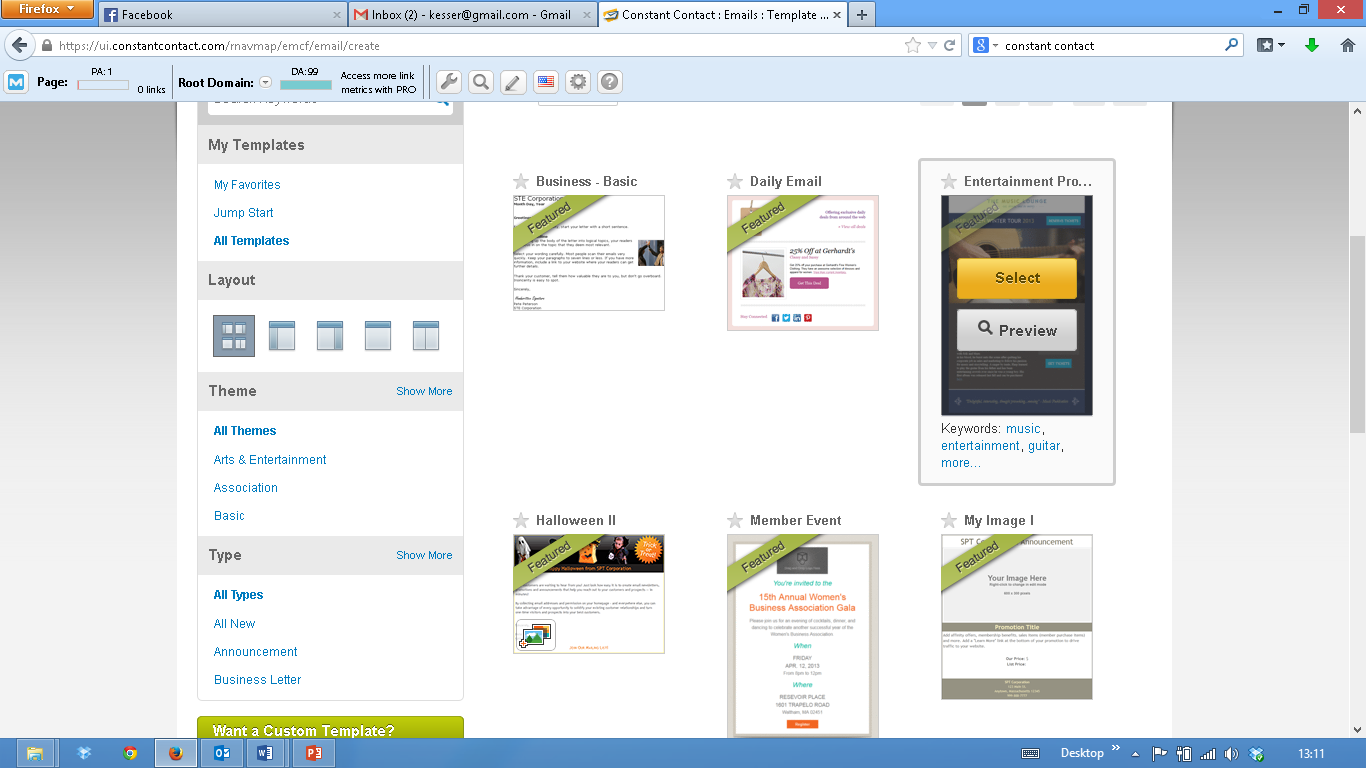This screenshot has height=768, width=1366.
Task: Star the Halloween II template
Action: [x=521, y=520]
